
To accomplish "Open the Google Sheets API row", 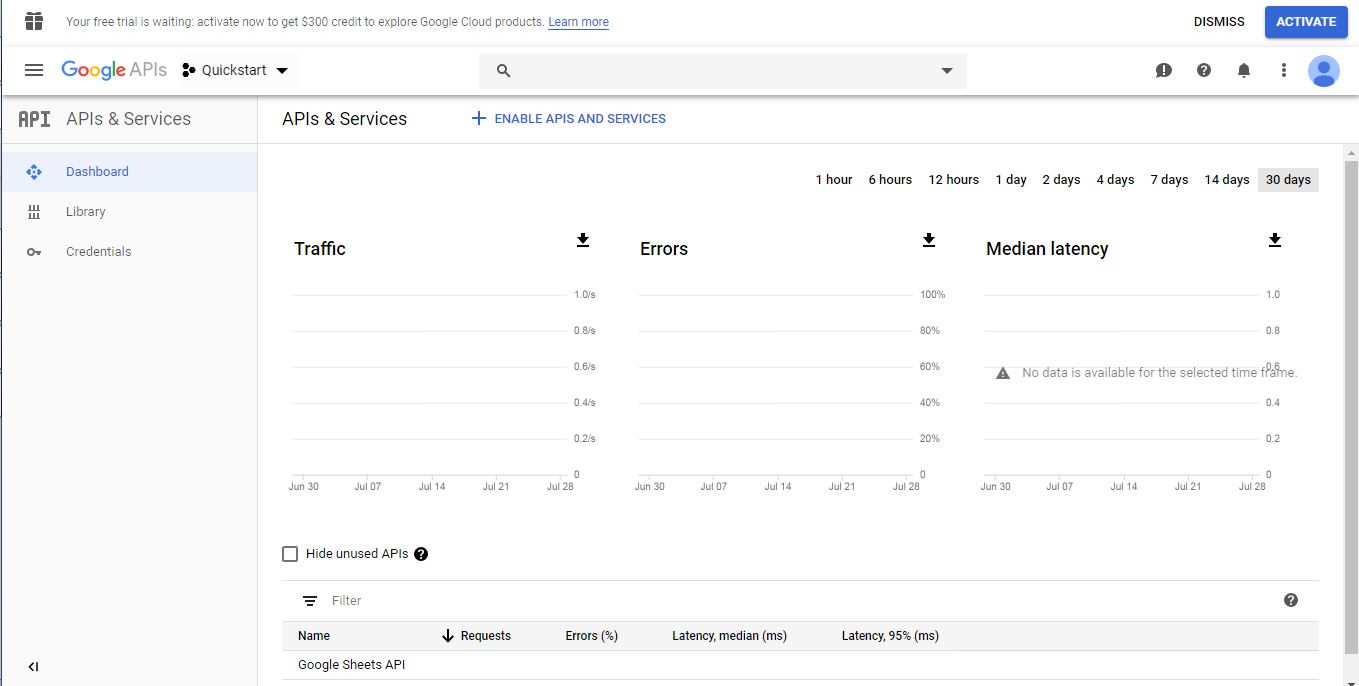I will point(351,664).
